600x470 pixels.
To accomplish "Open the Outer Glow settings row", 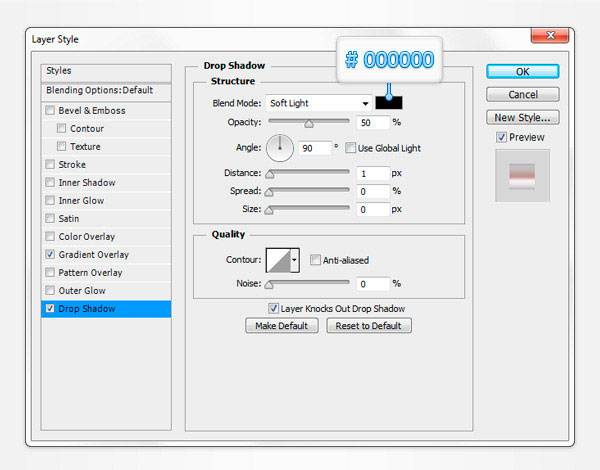I will click(106, 290).
